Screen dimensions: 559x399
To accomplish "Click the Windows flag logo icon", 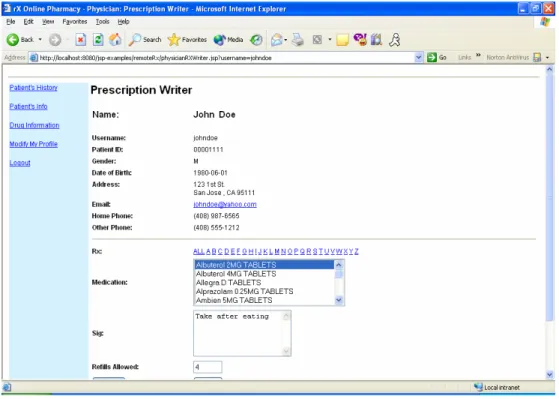I will tap(545, 22).
